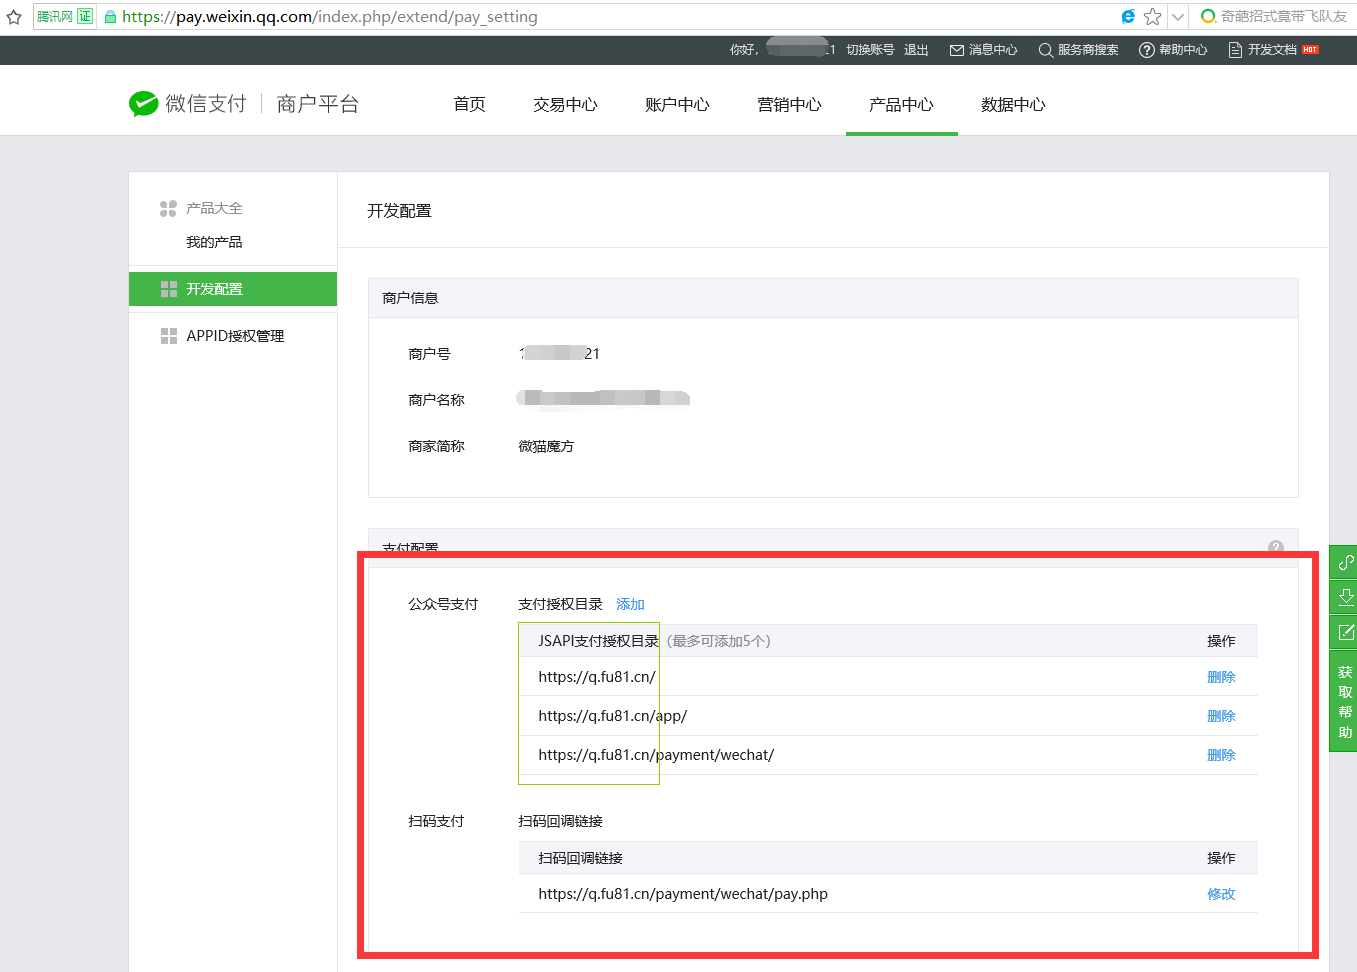Click the envelope icon for messages
This screenshot has width=1357, height=972.
tap(957, 50)
